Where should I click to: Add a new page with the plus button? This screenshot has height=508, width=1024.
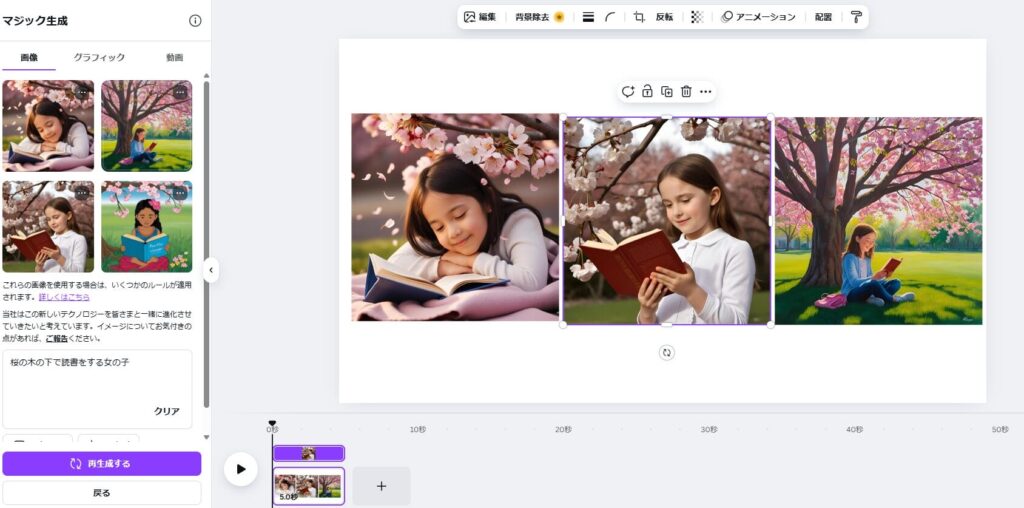pos(382,486)
